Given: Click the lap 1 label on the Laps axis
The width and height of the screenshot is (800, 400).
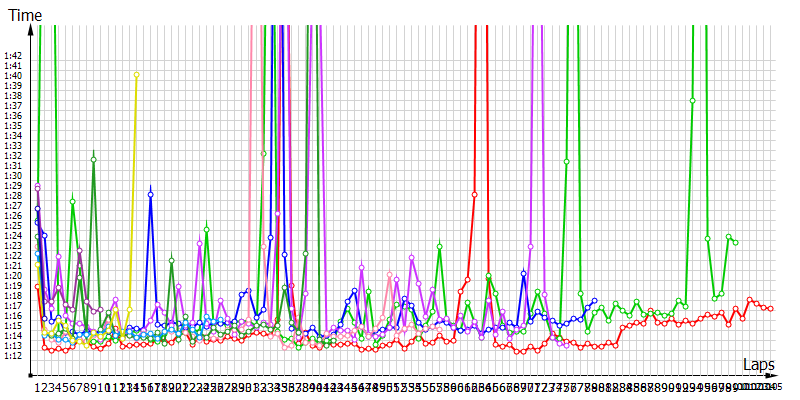Looking at the screenshot, I should click(x=38, y=387).
